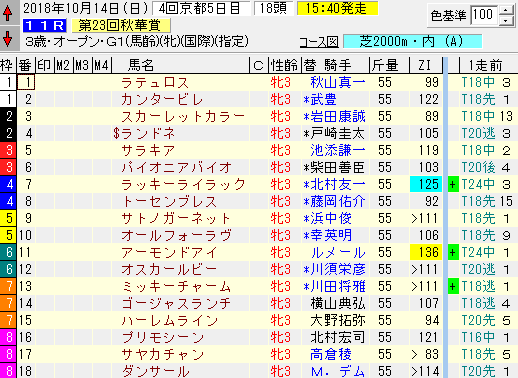
Task: Click the 1走前 column header
Action: tap(485, 65)
